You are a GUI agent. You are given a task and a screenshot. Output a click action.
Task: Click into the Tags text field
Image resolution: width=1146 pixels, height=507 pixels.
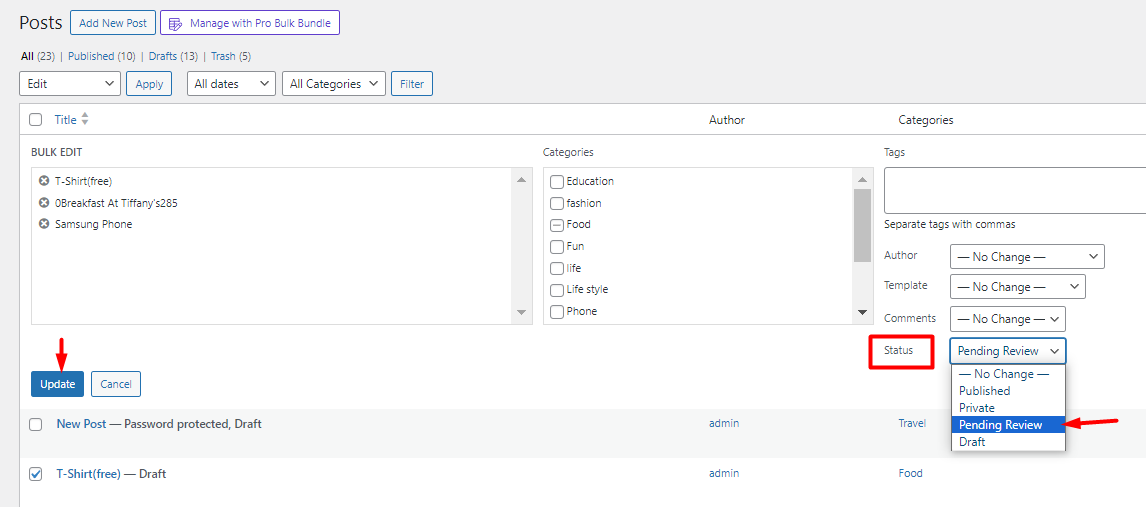pyautogui.click(x=1014, y=190)
